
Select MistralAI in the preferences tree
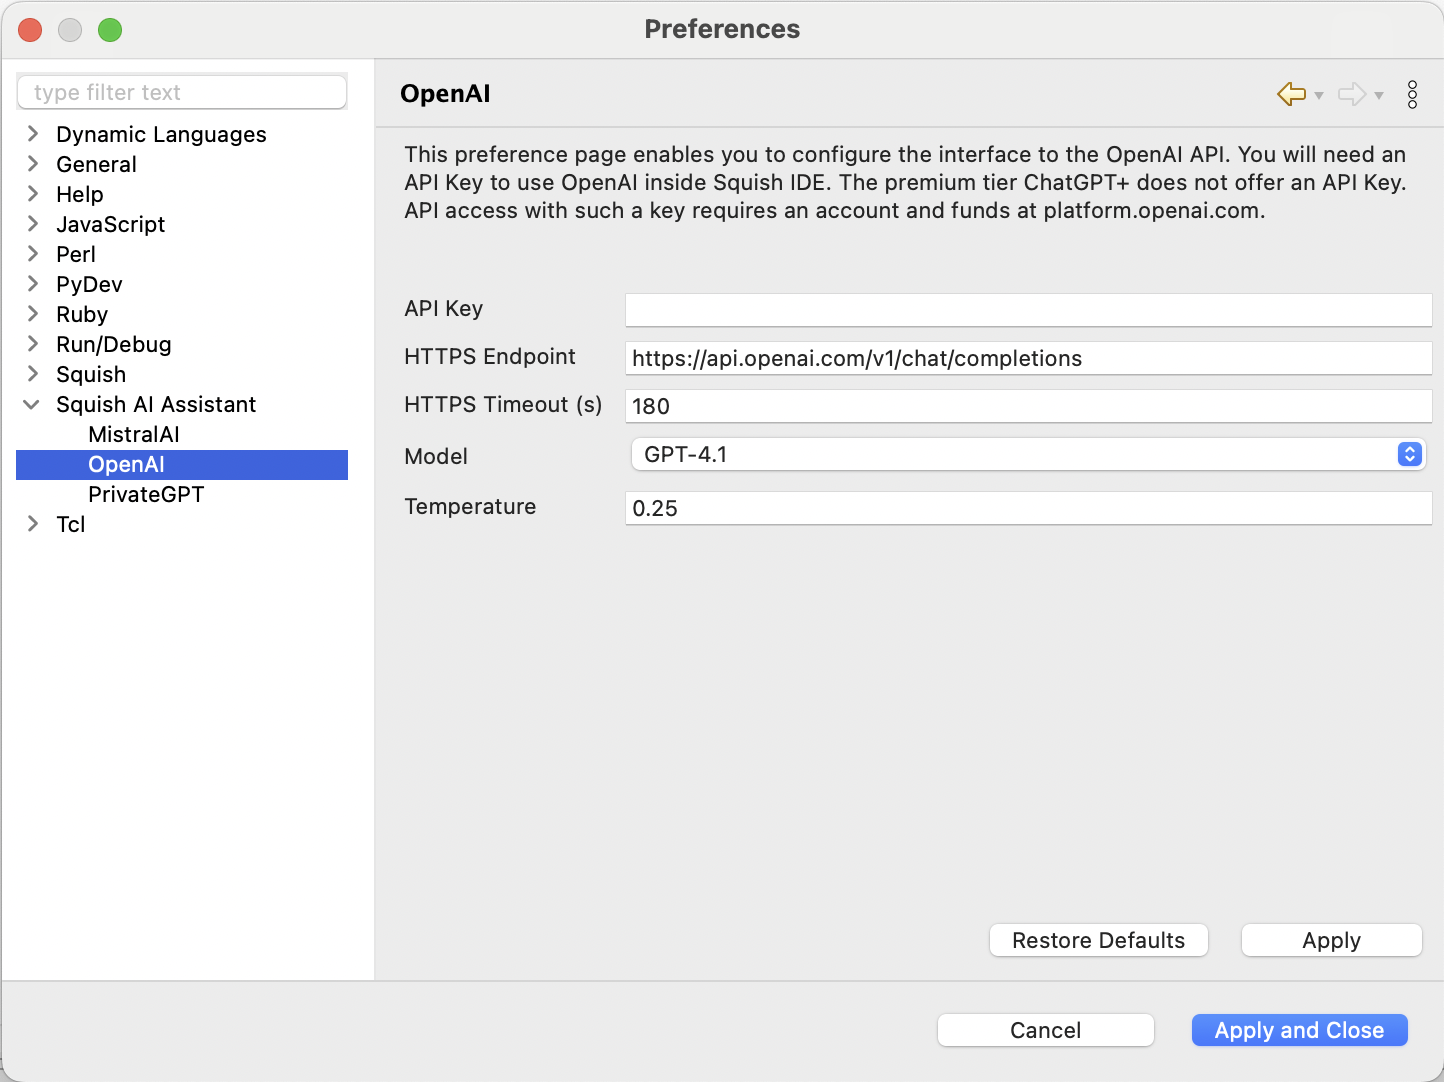click(x=134, y=434)
